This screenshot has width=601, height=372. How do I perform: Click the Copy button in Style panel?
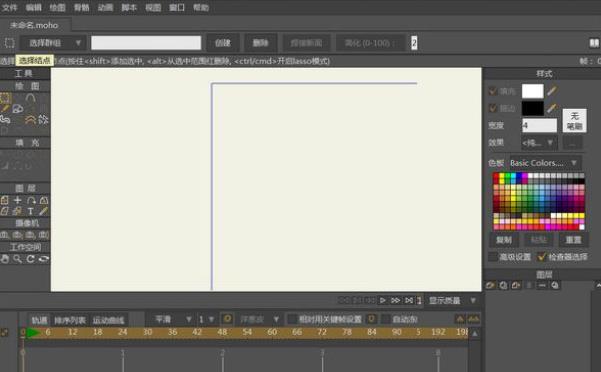(504, 240)
